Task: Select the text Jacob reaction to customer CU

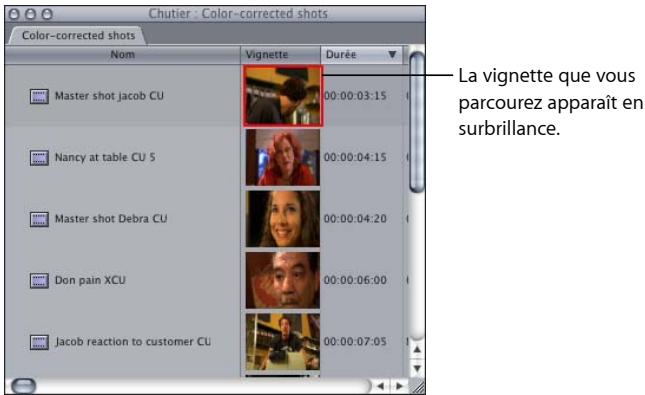Action: pyautogui.click(x=133, y=342)
